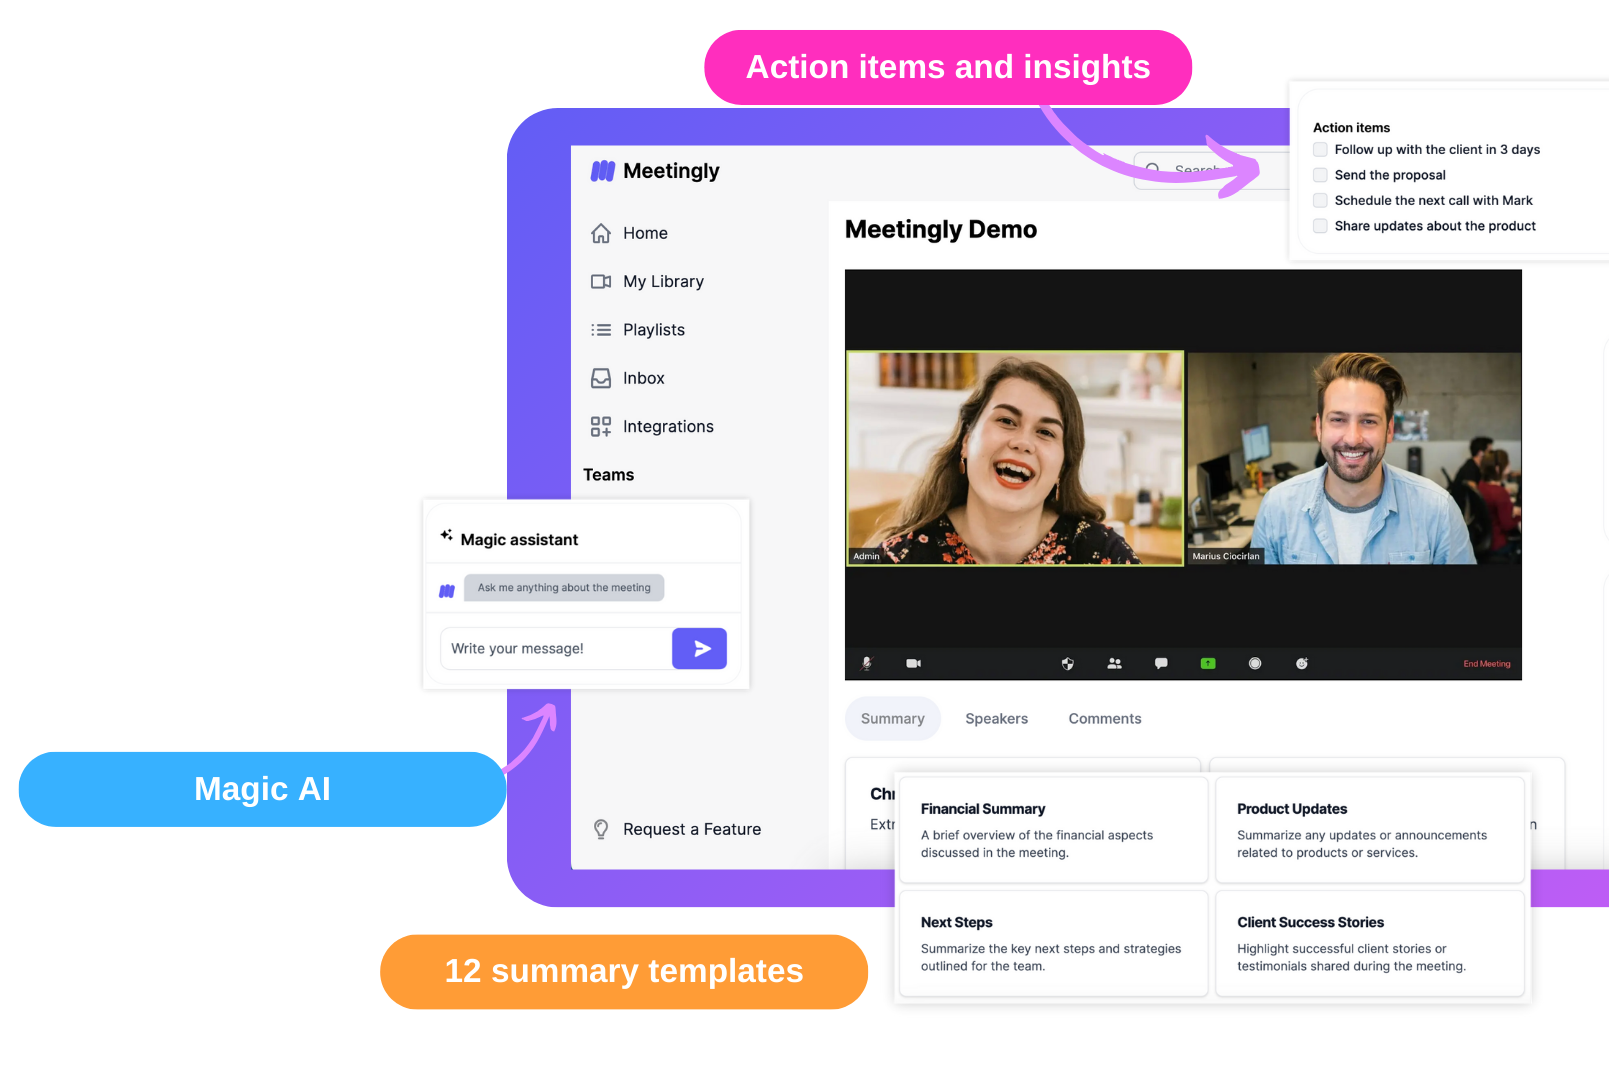Screen dimensions: 1609x1080
Task: Click the Meetingly logo icon
Action: click(602, 171)
